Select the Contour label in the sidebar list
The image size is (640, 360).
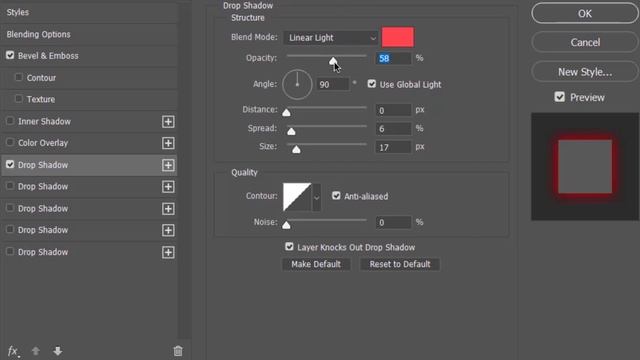tap(41, 78)
